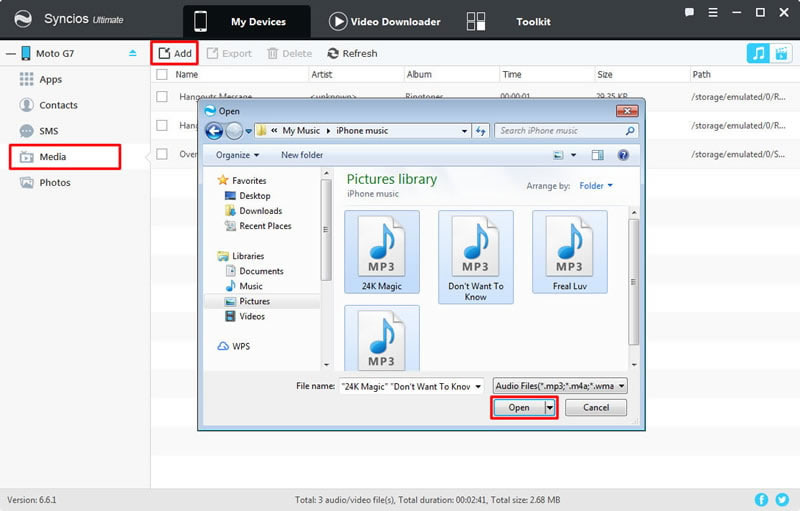Viewport: 800px width, 511px height.
Task: Select Don't Want To Know MP3
Action: pos(476,257)
